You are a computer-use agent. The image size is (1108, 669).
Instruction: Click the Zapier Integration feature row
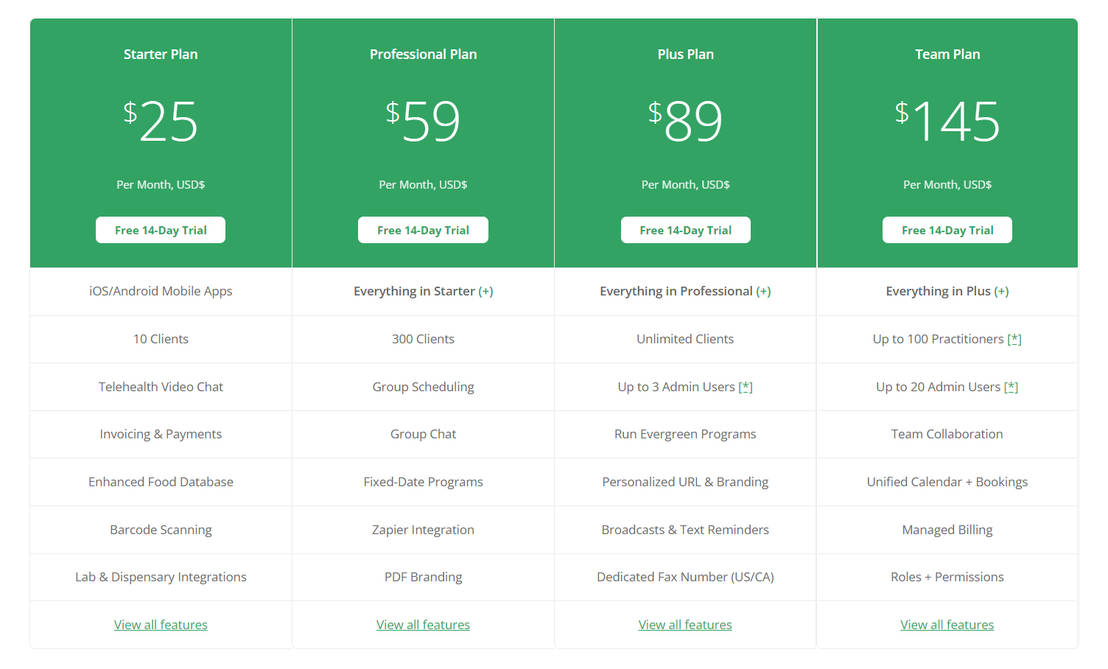pos(423,529)
